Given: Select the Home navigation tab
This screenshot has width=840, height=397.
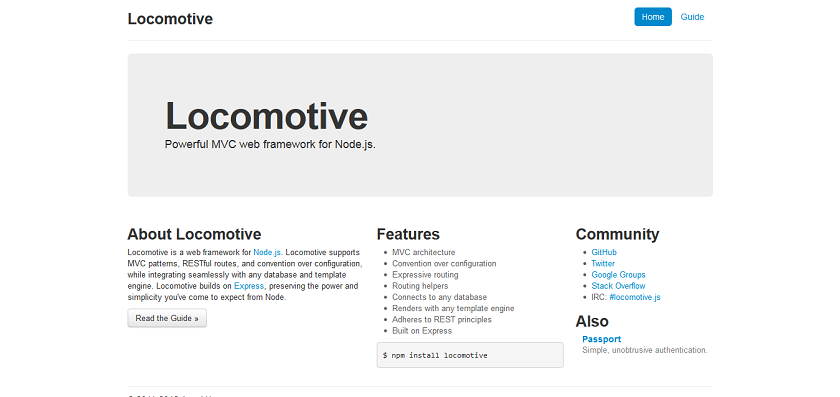Looking at the screenshot, I should (x=652, y=17).
